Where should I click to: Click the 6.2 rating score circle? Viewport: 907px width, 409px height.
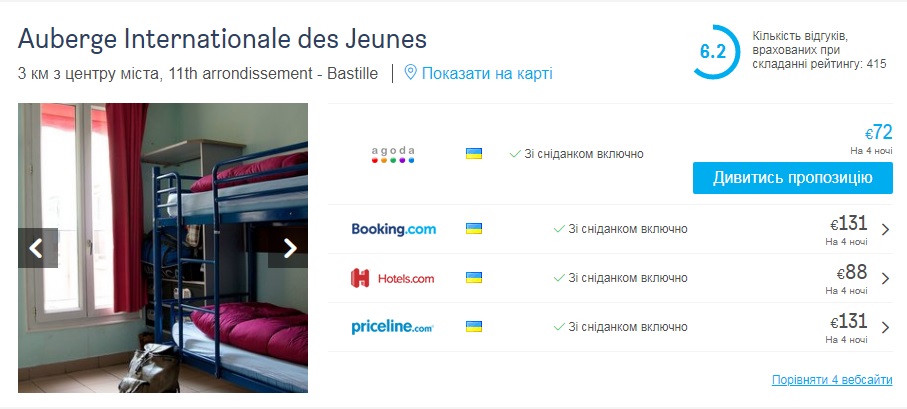point(713,52)
